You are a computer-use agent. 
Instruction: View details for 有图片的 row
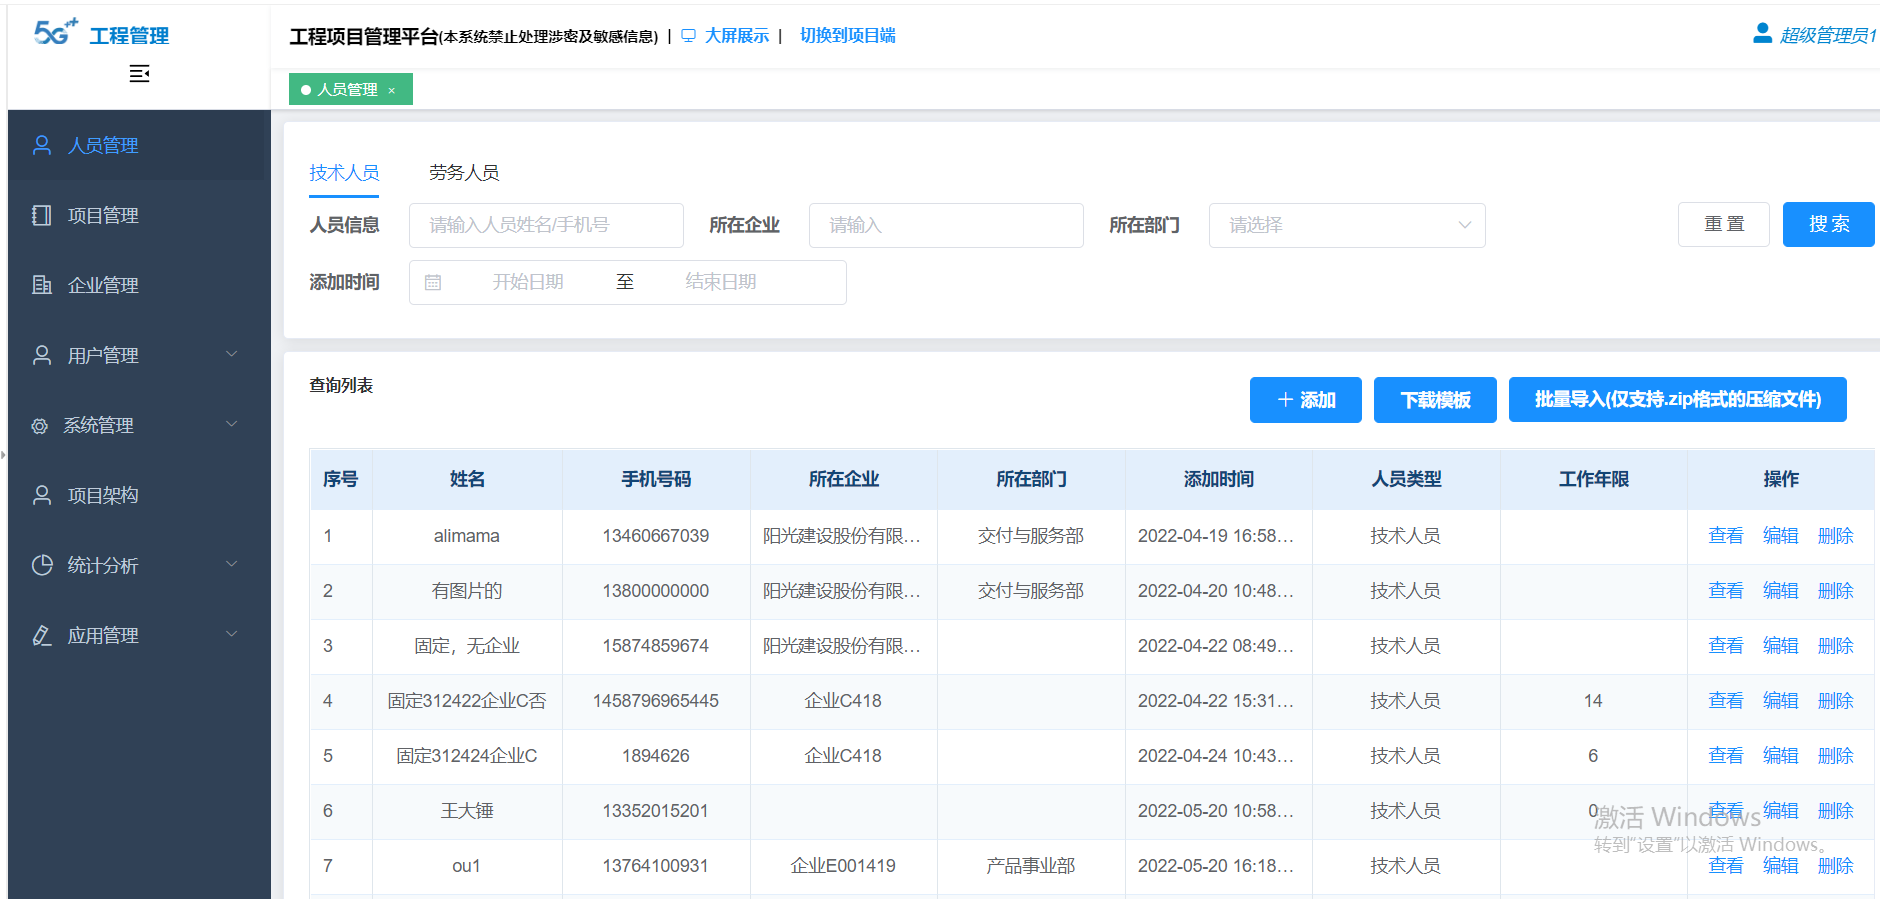pyautogui.click(x=1726, y=591)
